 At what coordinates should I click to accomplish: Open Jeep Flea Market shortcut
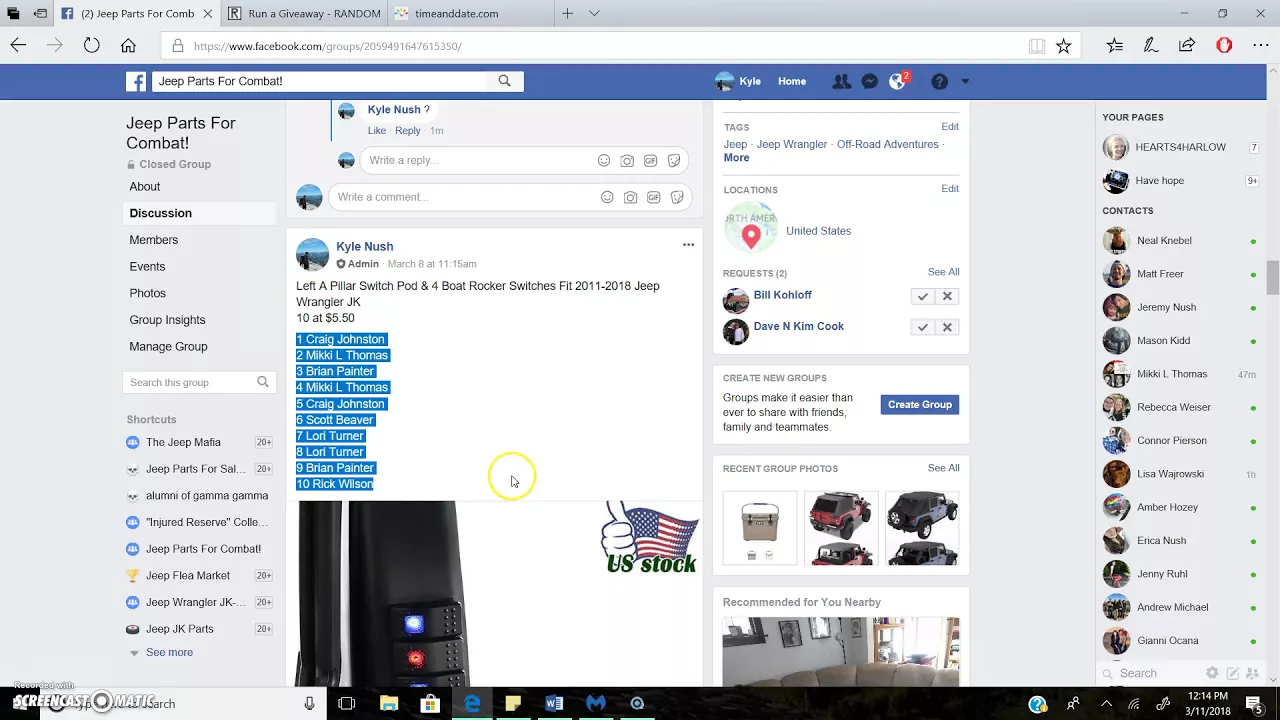[188, 576]
